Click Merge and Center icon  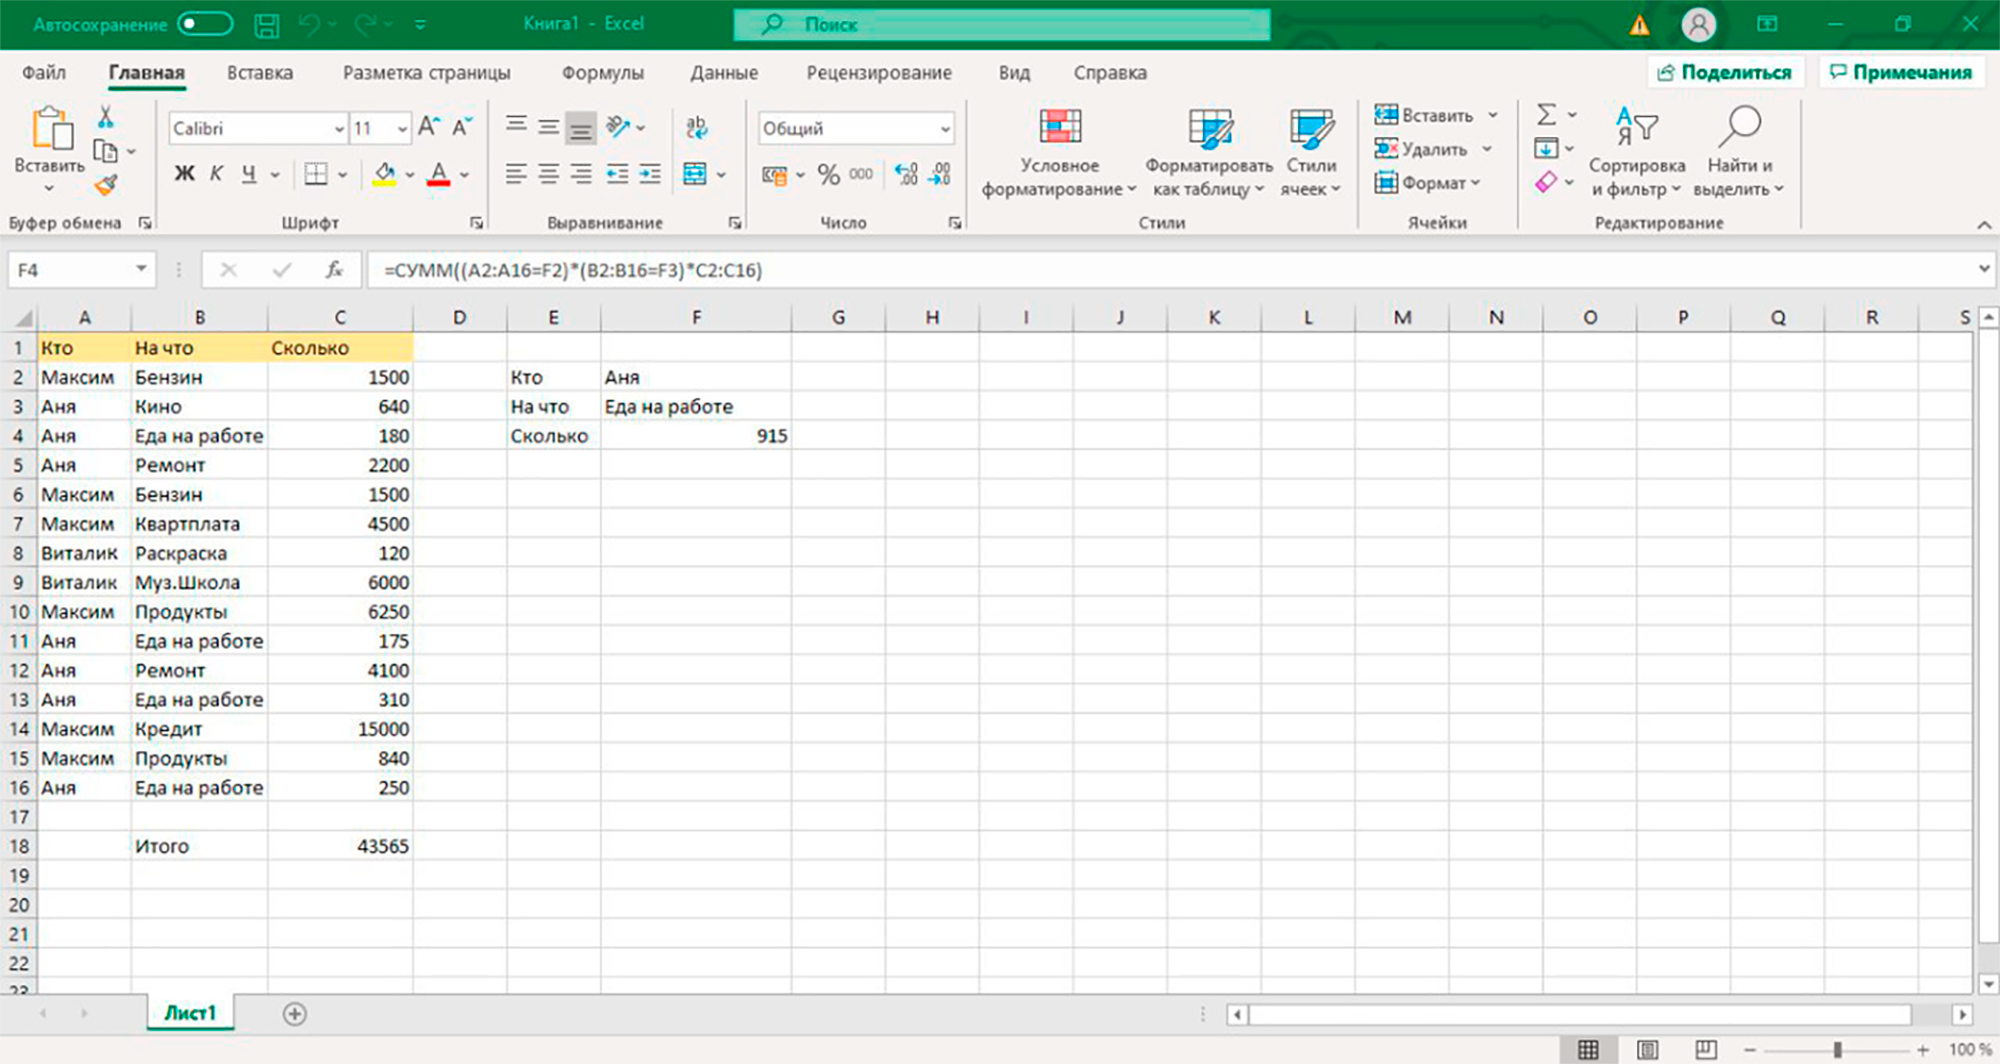(x=695, y=174)
